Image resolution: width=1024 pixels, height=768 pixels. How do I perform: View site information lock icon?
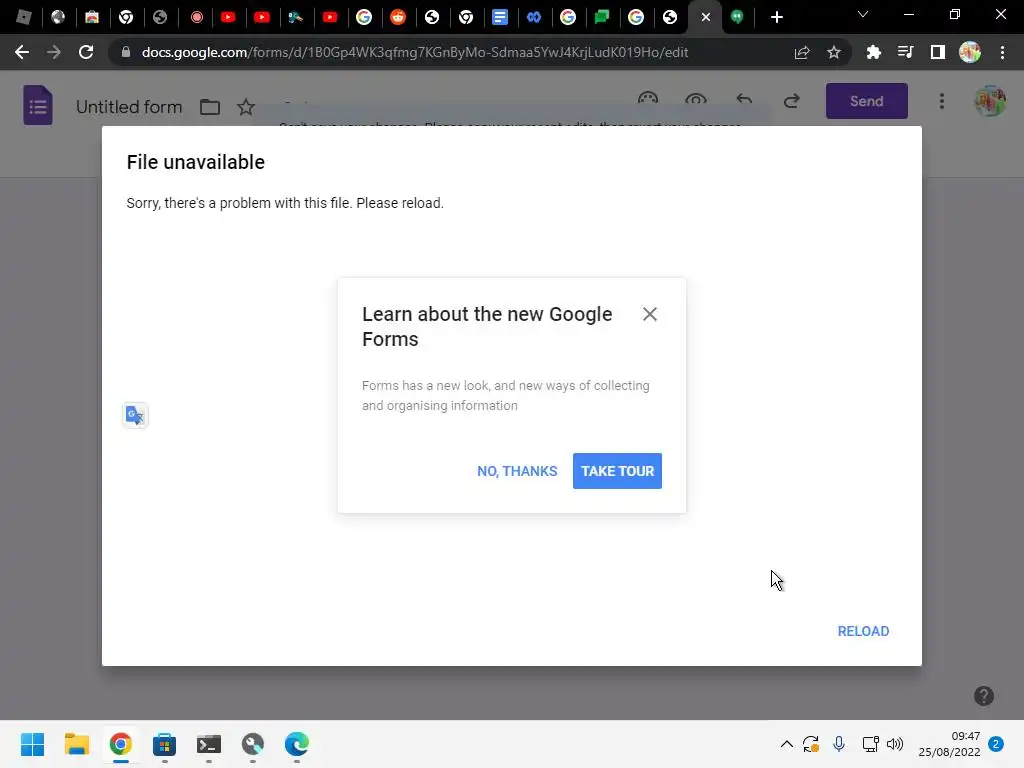[x=126, y=52]
